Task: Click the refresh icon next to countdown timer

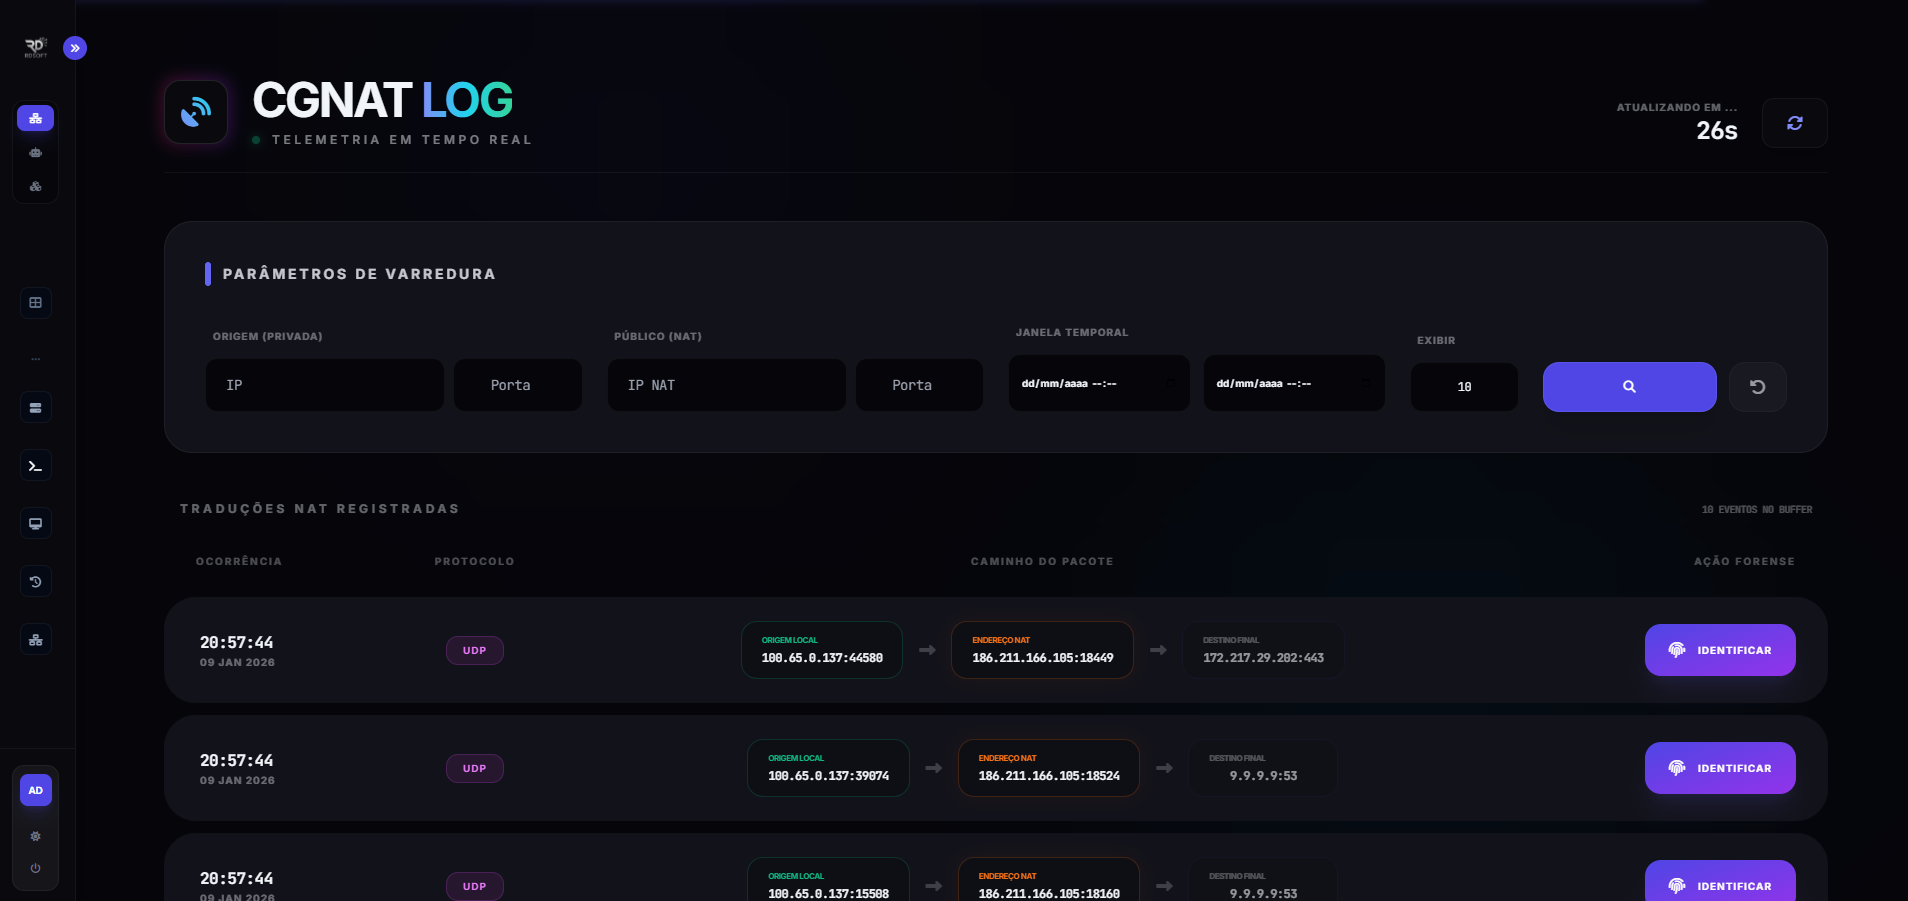Action: click(1794, 123)
